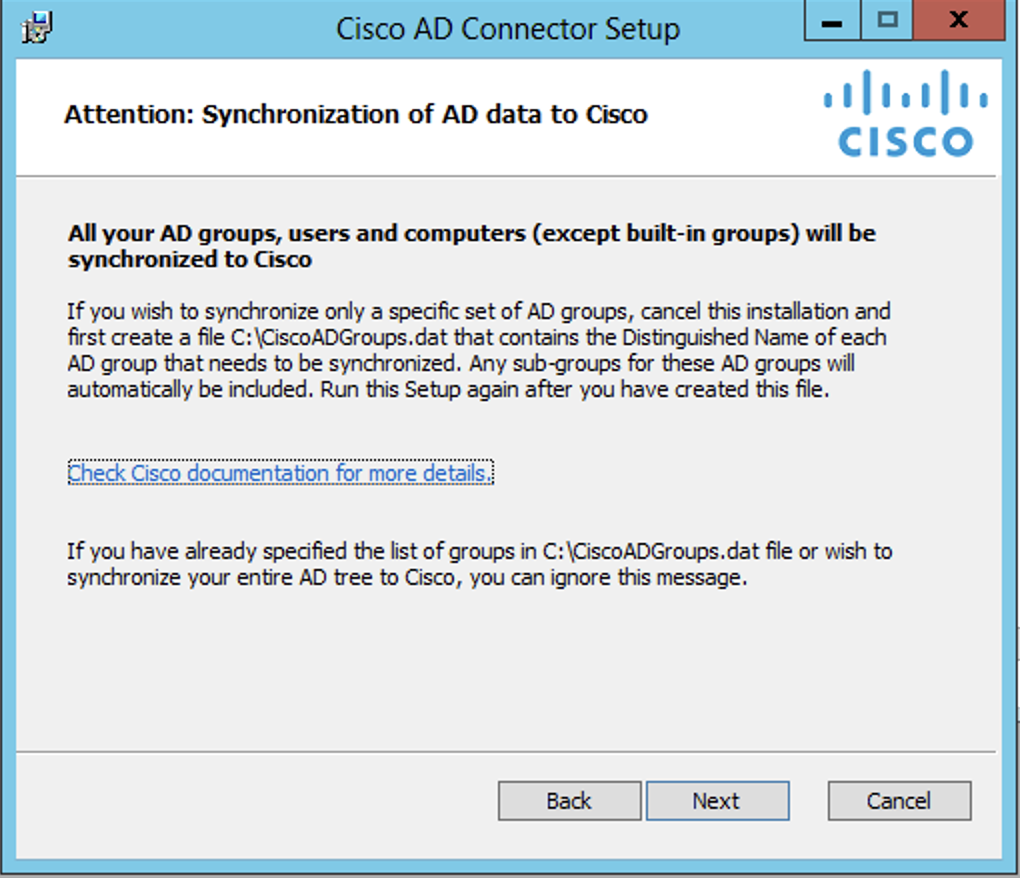Click the white header banner beside the heading
This screenshot has height=878, width=1020.
[729, 117]
